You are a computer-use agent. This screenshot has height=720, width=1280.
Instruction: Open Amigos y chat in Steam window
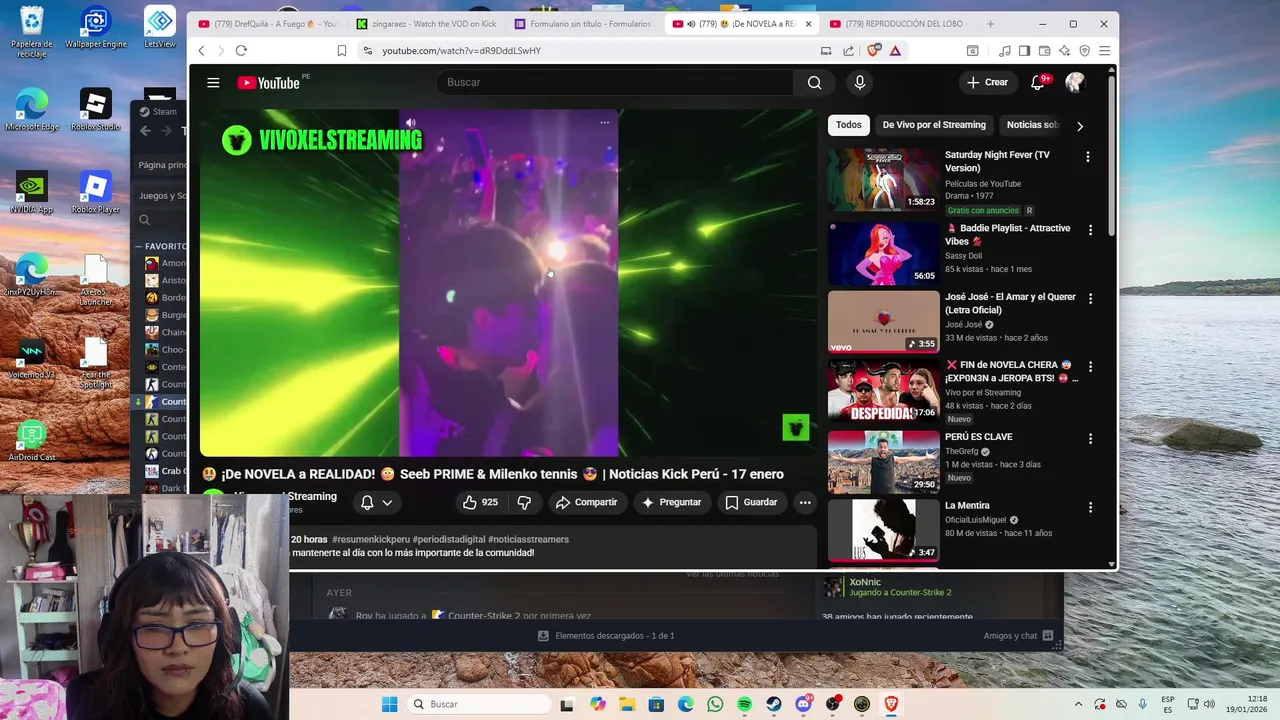1018,636
